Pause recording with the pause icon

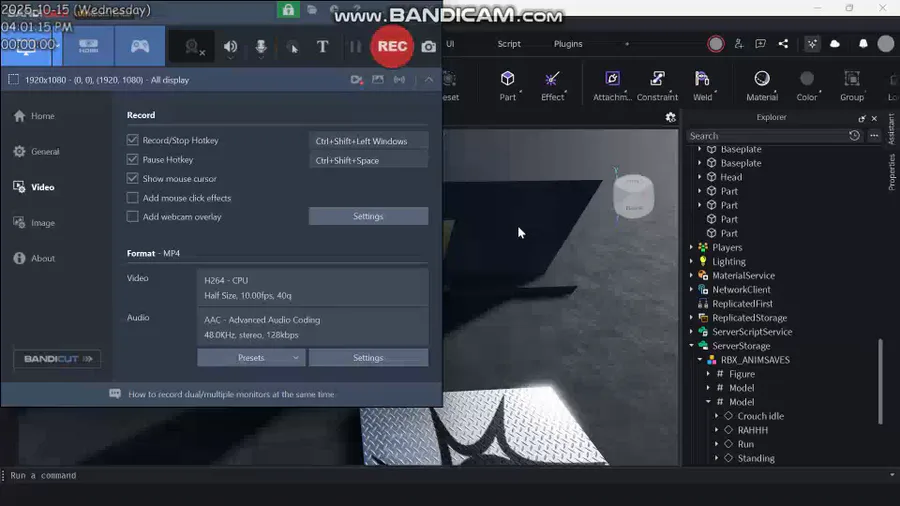coord(355,46)
